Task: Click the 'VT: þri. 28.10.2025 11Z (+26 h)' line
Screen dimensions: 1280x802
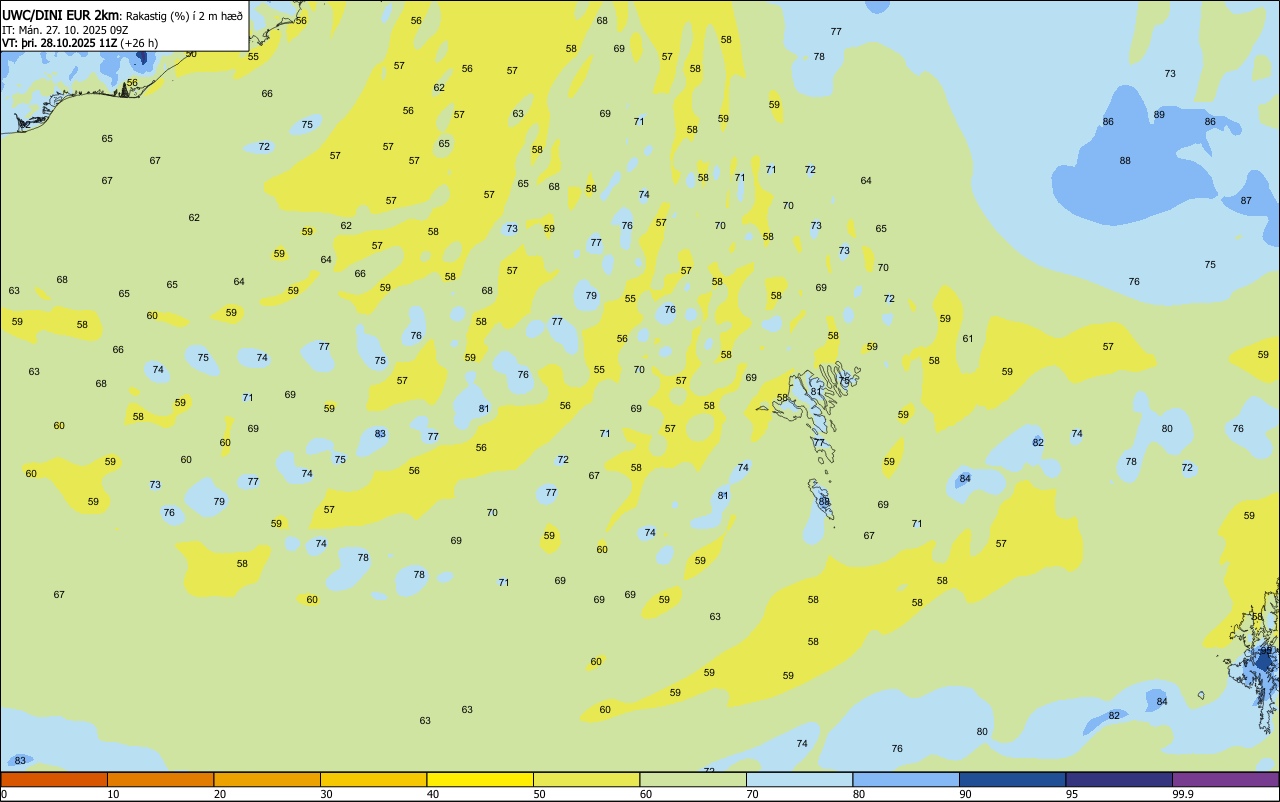Action: pyautogui.click(x=80, y=43)
